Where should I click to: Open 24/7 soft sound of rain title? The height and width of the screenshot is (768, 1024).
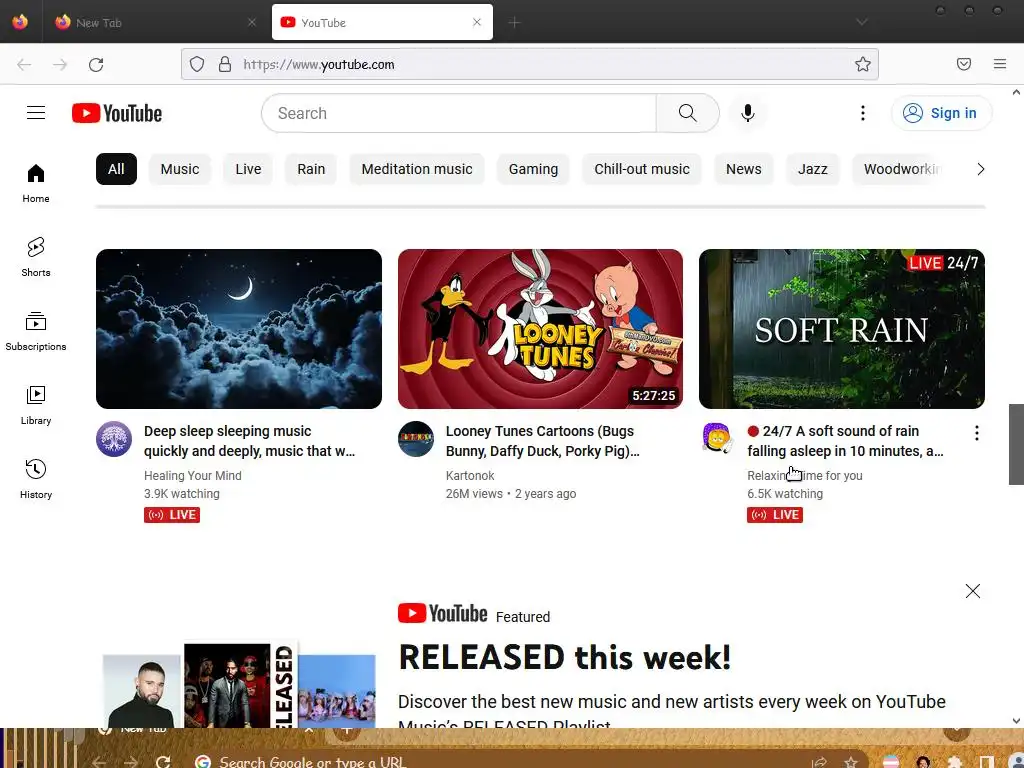pyautogui.click(x=845, y=441)
